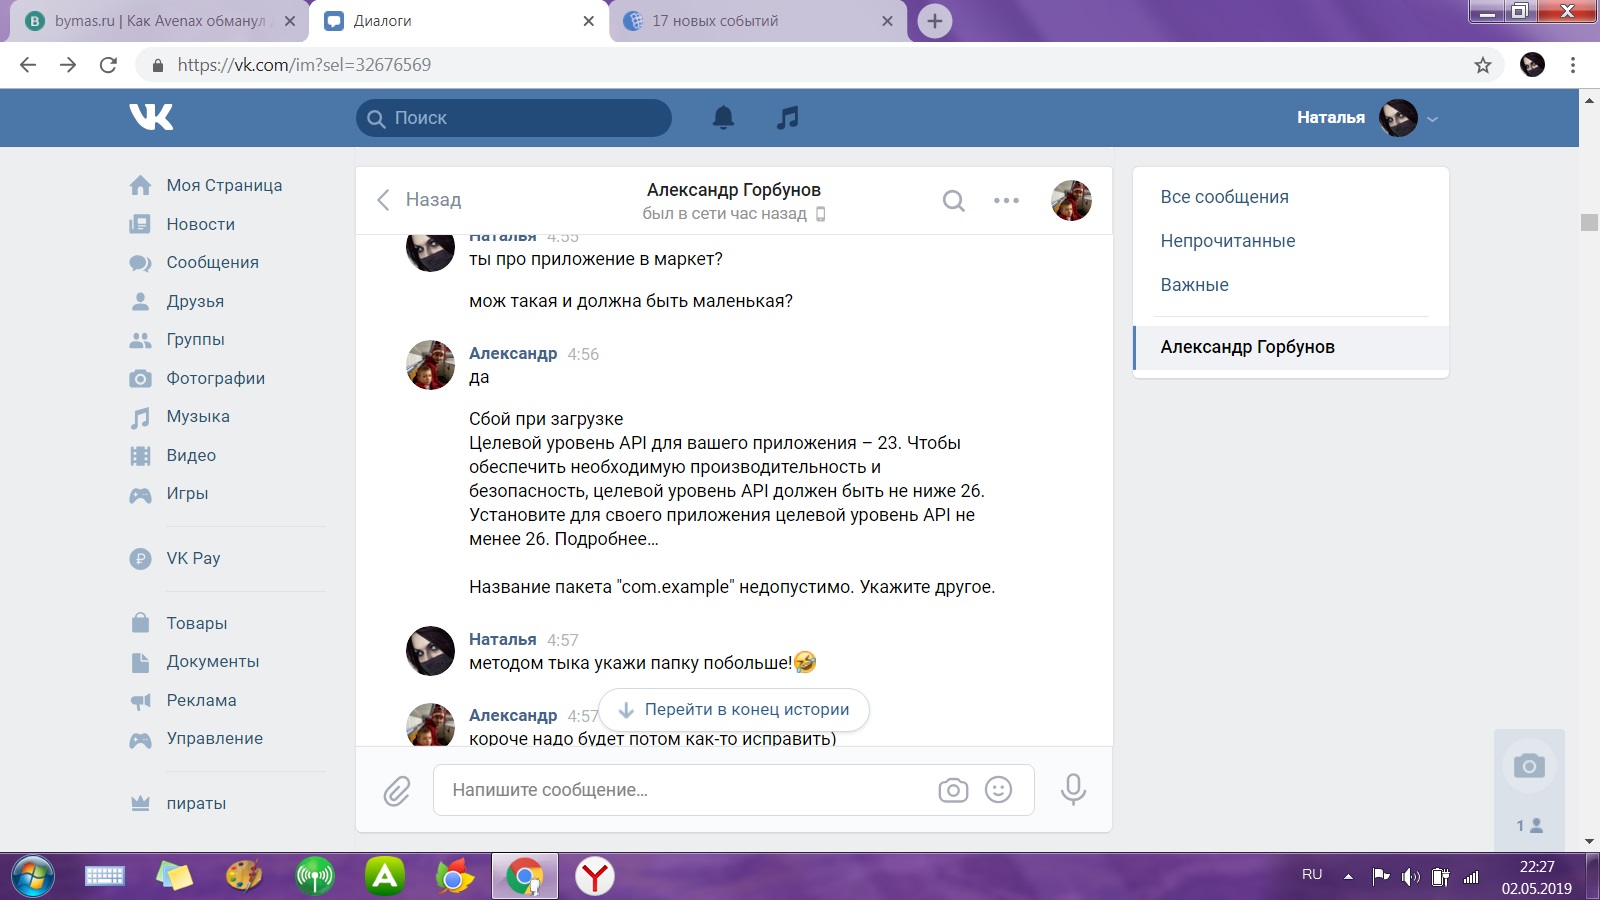
Task: Focus the Поиск search box
Action: [x=514, y=118]
